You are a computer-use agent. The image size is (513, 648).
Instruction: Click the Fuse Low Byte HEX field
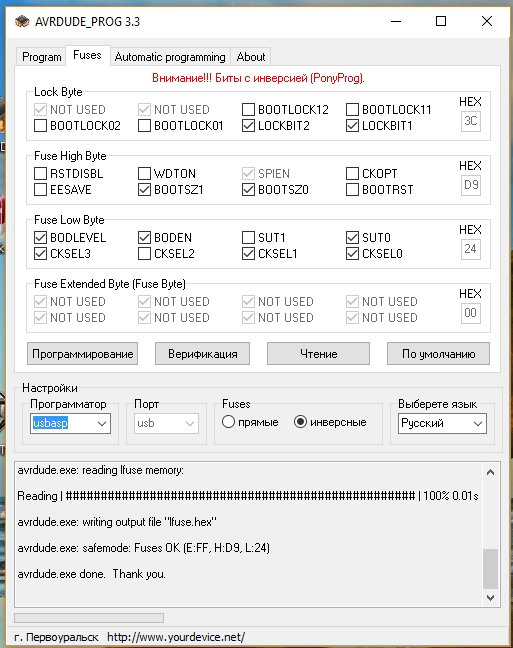point(470,249)
